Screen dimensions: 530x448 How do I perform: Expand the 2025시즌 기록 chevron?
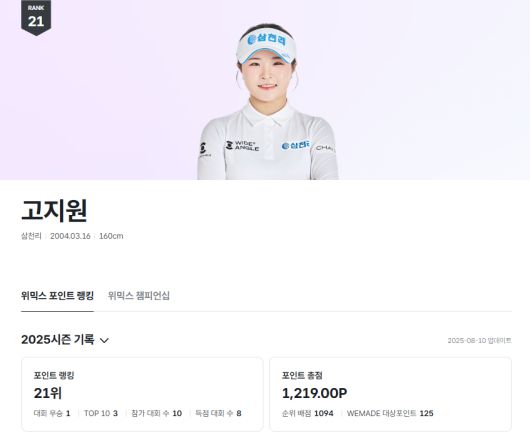click(104, 340)
